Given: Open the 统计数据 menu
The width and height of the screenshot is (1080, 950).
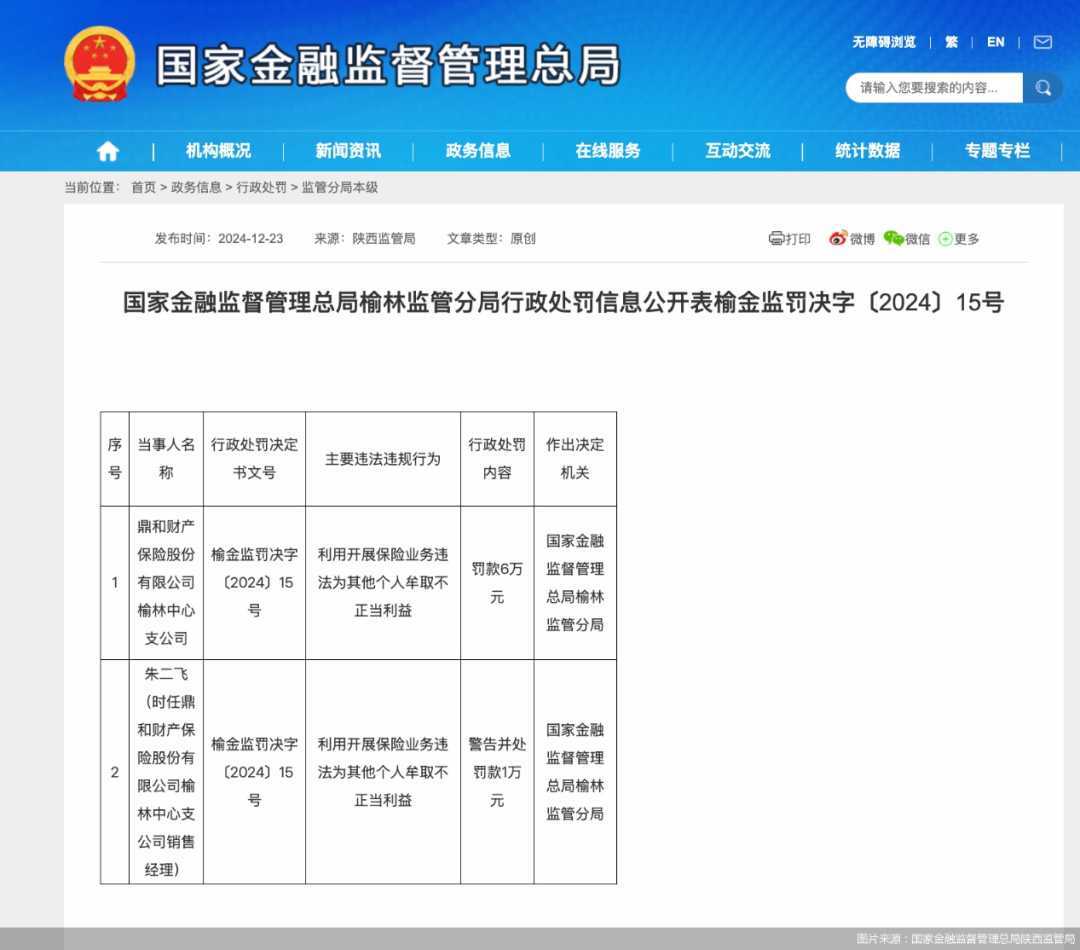Looking at the screenshot, I should click(867, 151).
